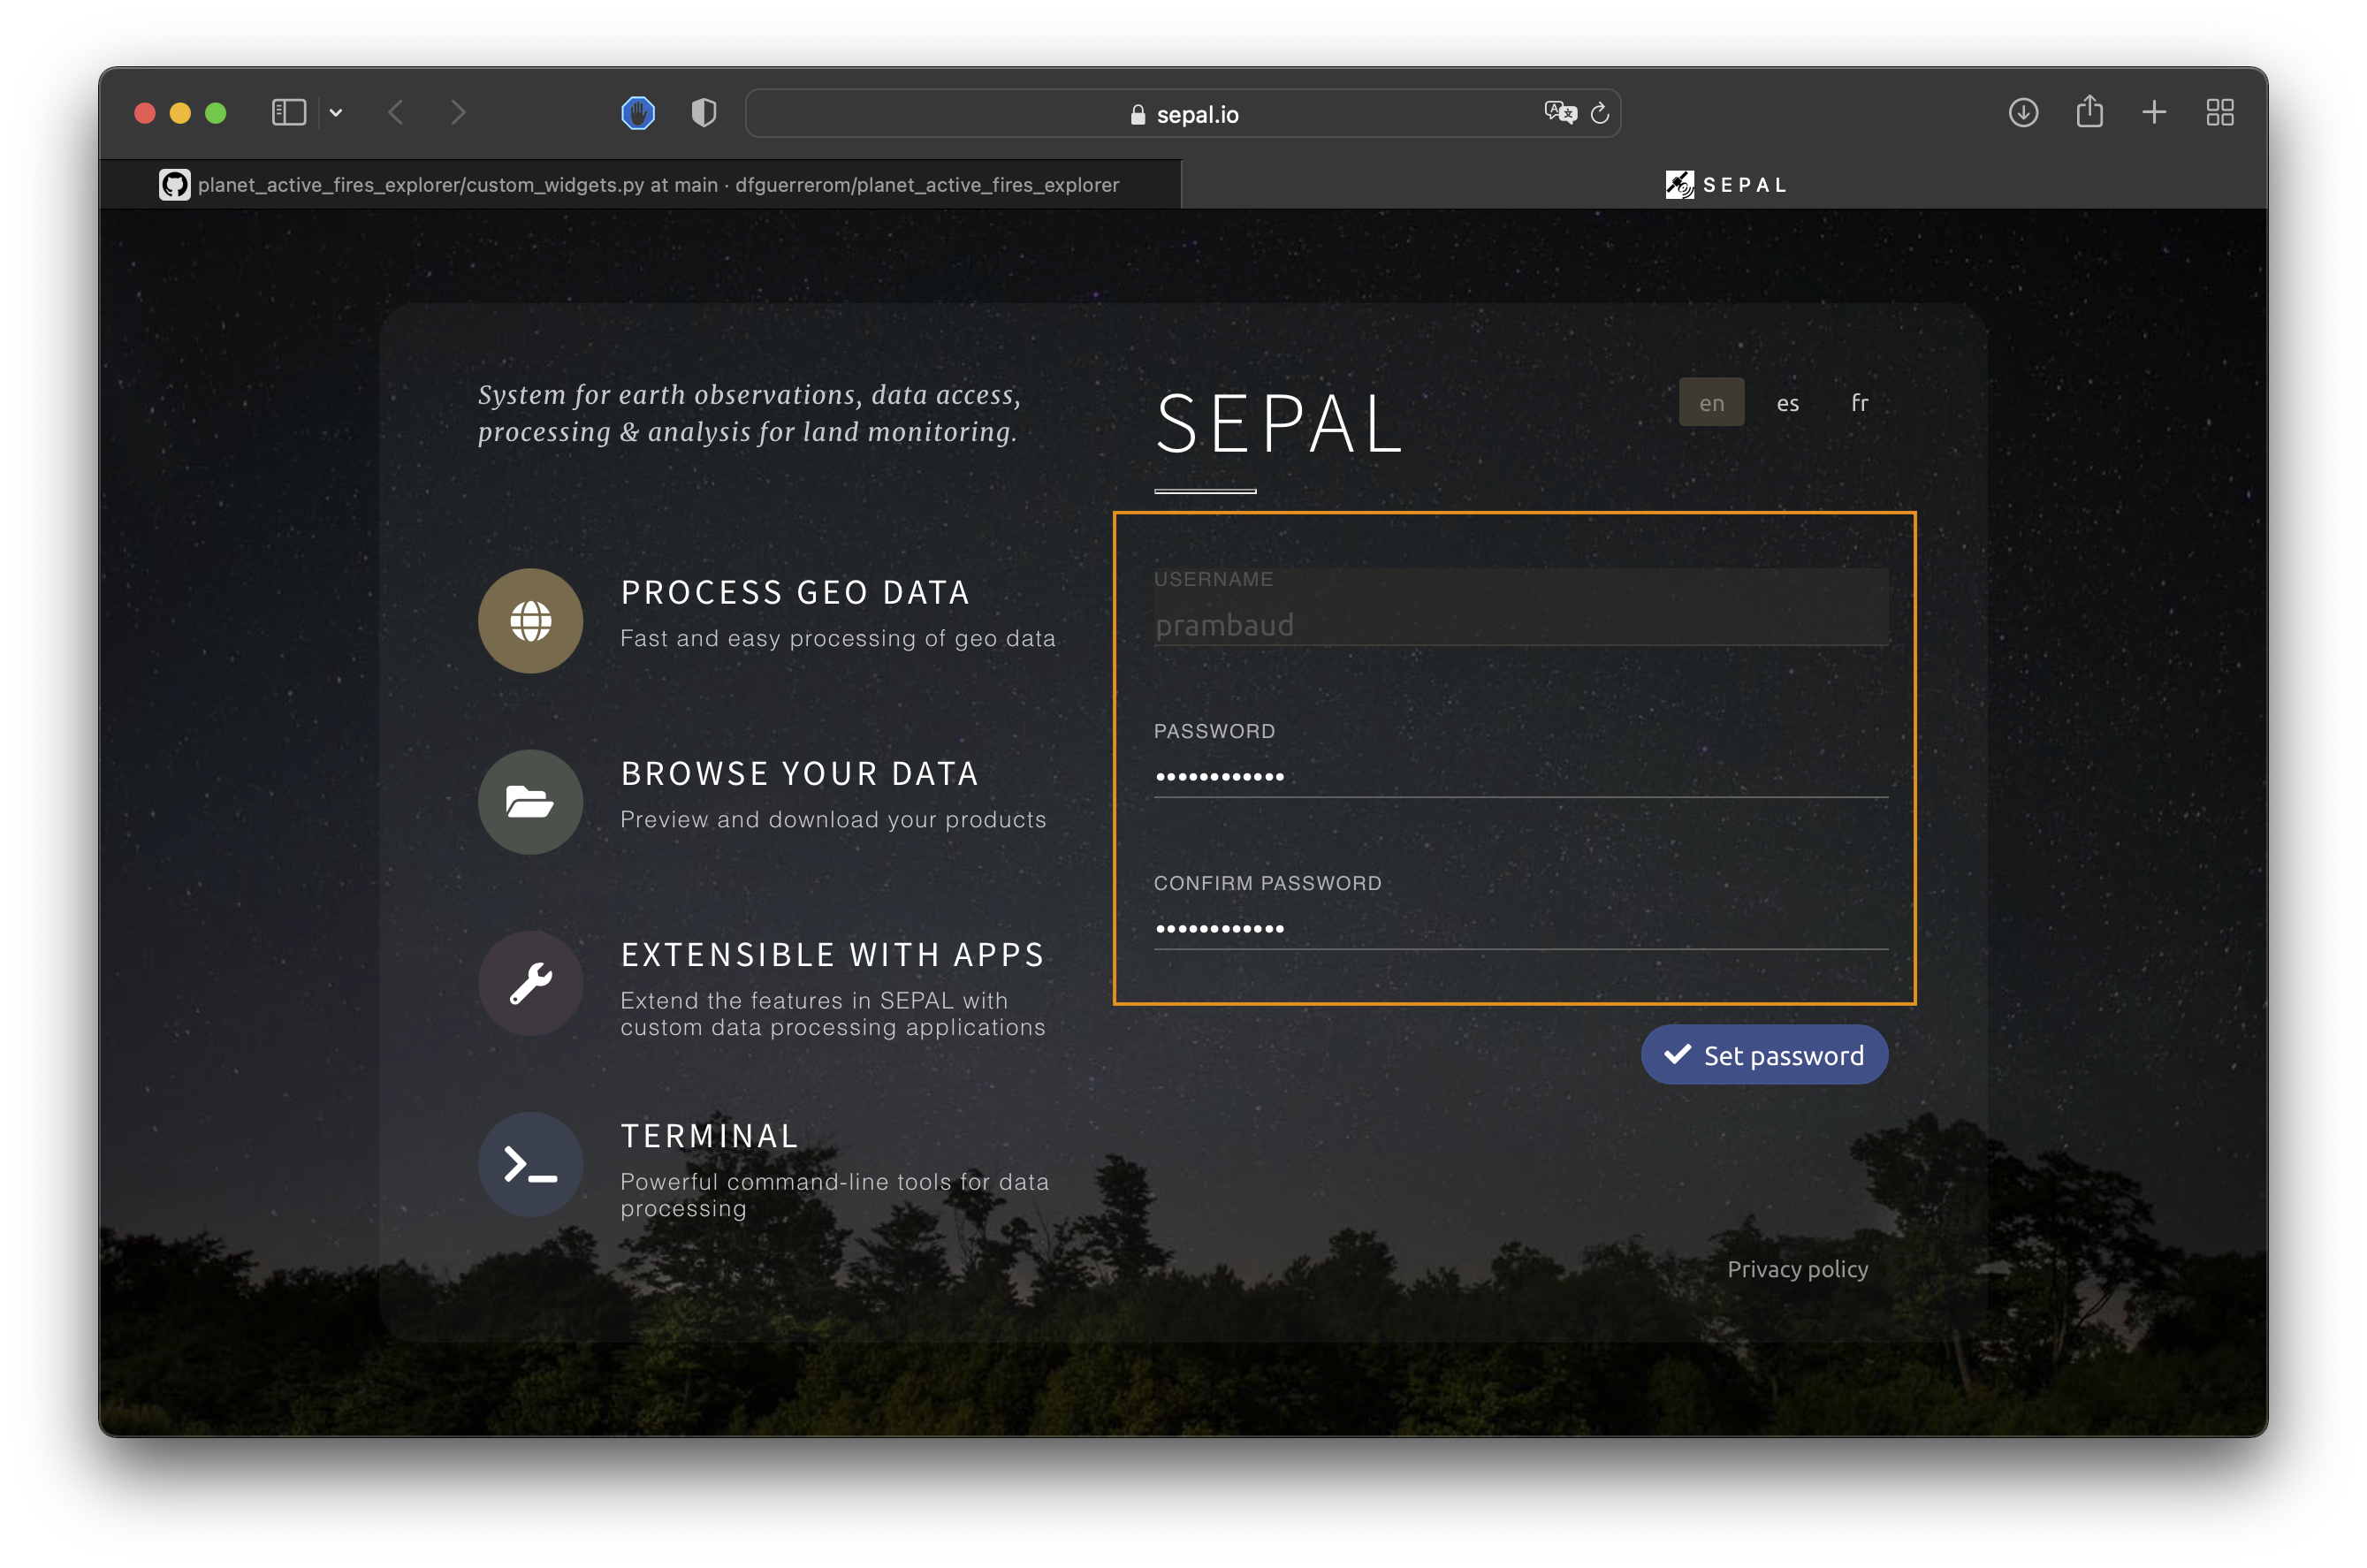This screenshot has width=2367, height=1568.
Task: Click the folder Browse Your Data icon
Action: (530, 802)
